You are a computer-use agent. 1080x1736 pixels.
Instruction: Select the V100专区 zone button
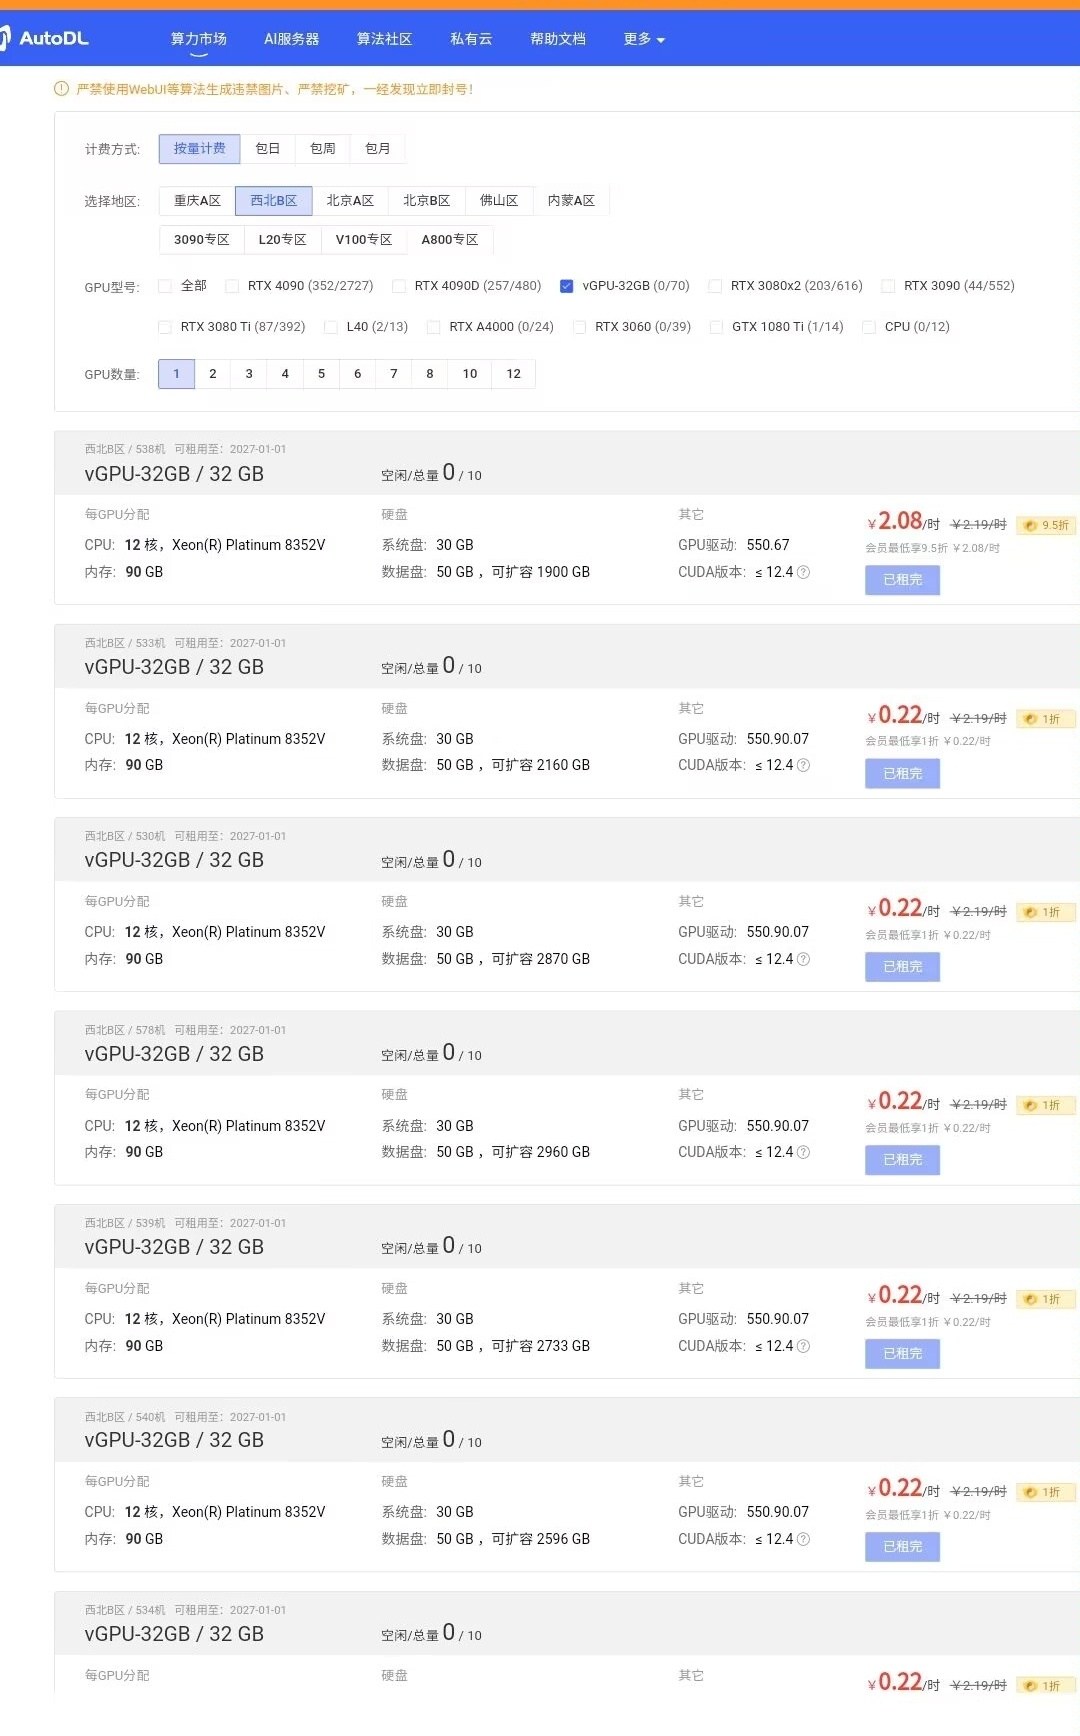363,240
